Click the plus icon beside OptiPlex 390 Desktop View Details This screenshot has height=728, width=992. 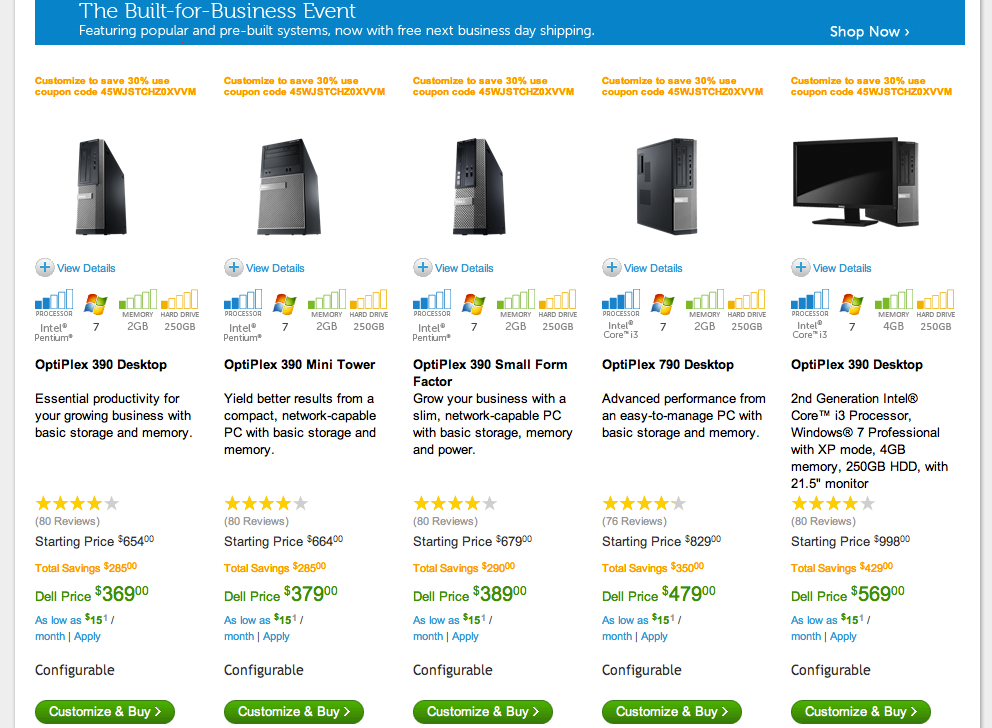pyautogui.click(x=45, y=267)
